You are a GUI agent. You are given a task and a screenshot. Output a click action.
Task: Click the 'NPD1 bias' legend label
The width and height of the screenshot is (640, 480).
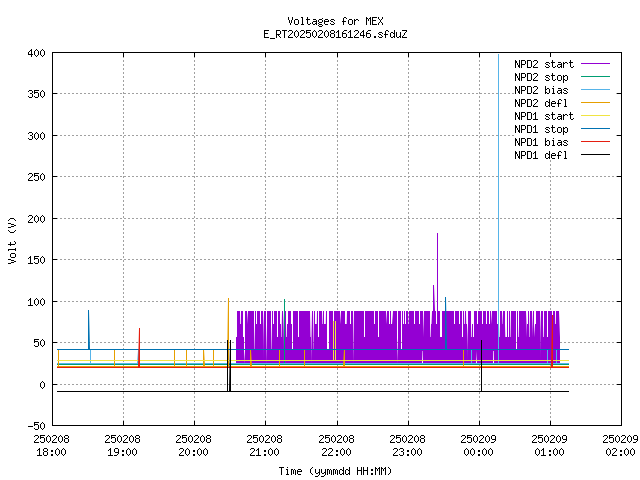(541, 142)
